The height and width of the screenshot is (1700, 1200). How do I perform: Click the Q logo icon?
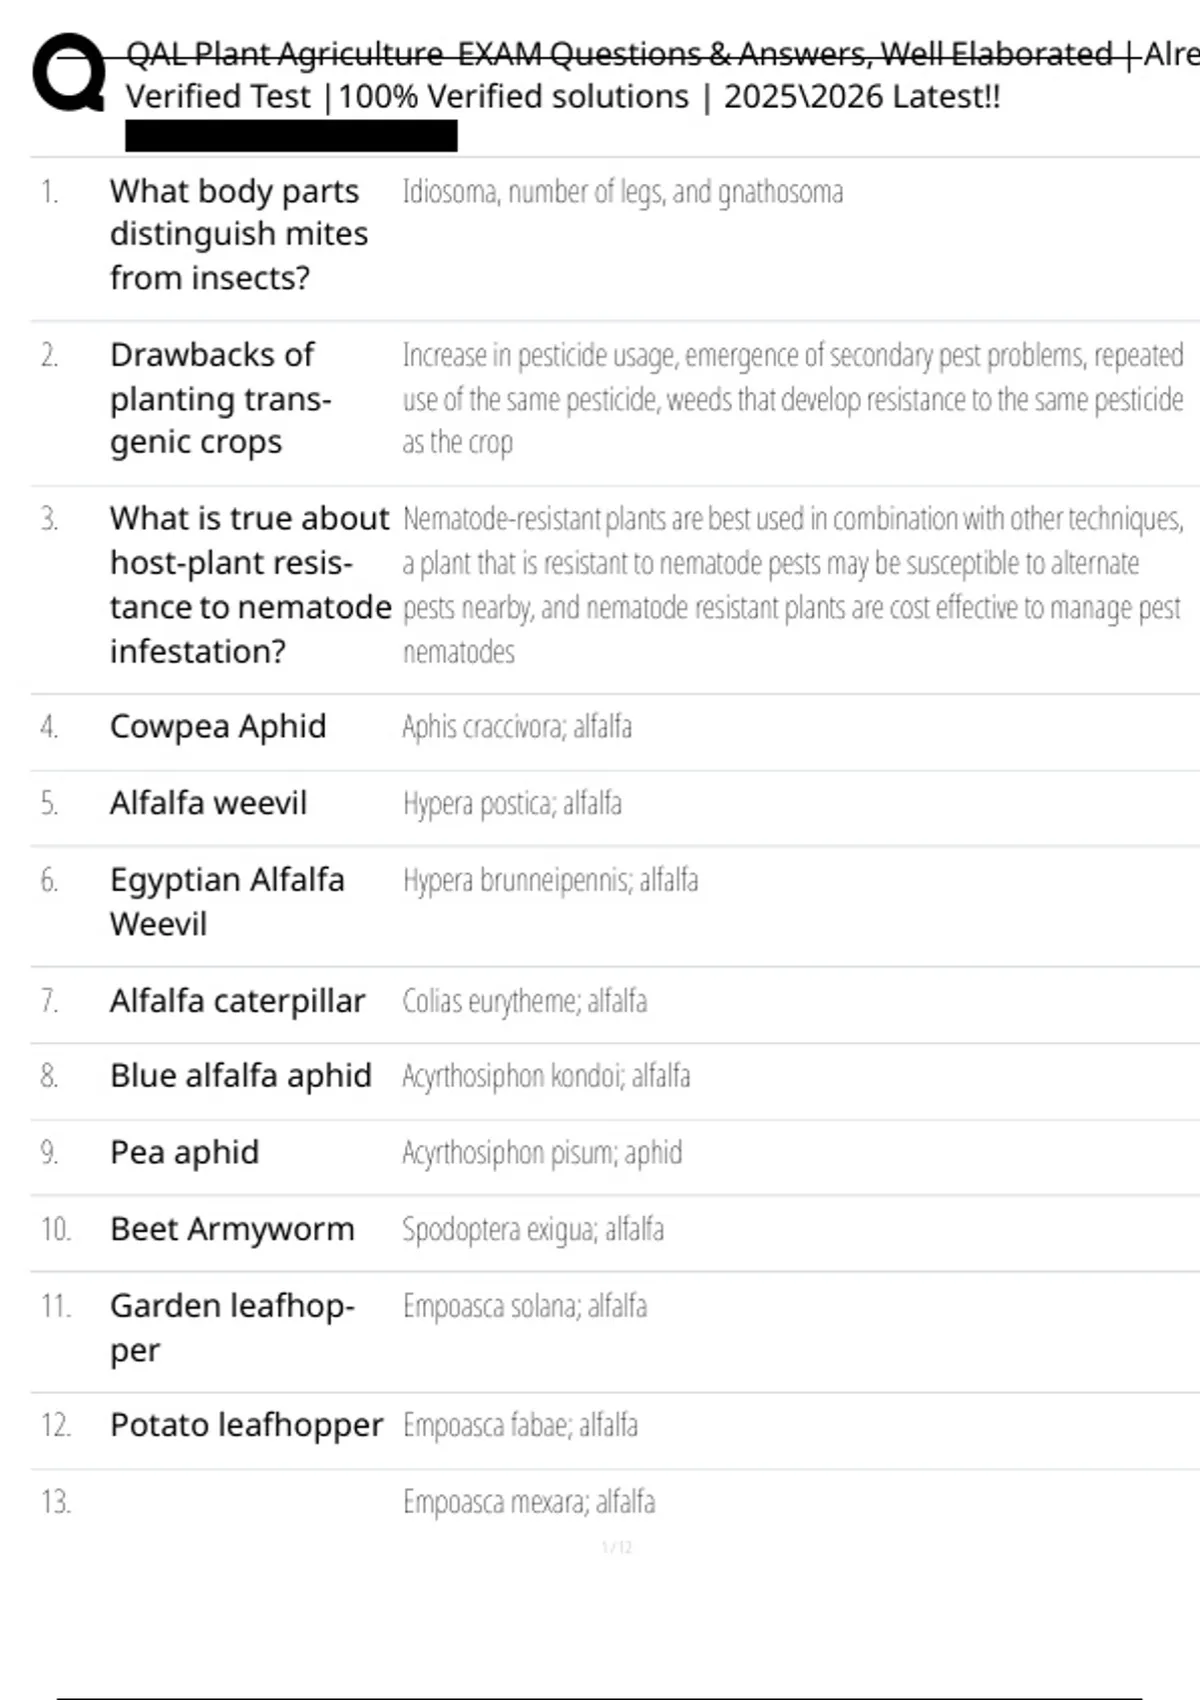pos(68,72)
